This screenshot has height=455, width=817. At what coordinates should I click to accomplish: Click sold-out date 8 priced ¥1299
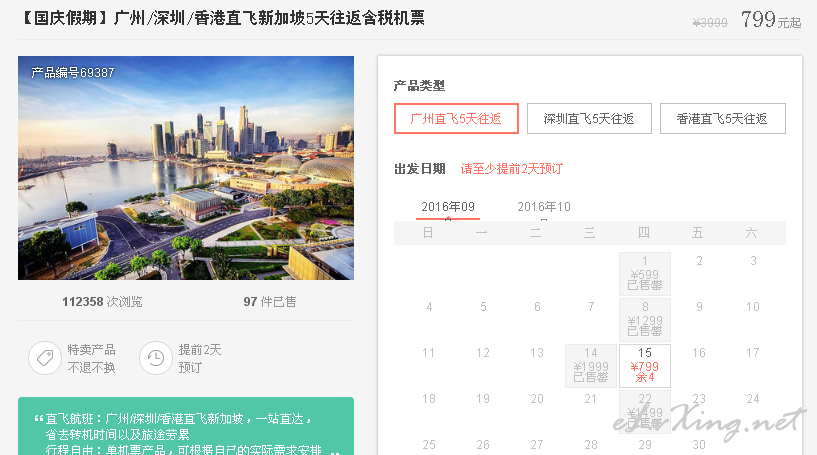(645, 319)
